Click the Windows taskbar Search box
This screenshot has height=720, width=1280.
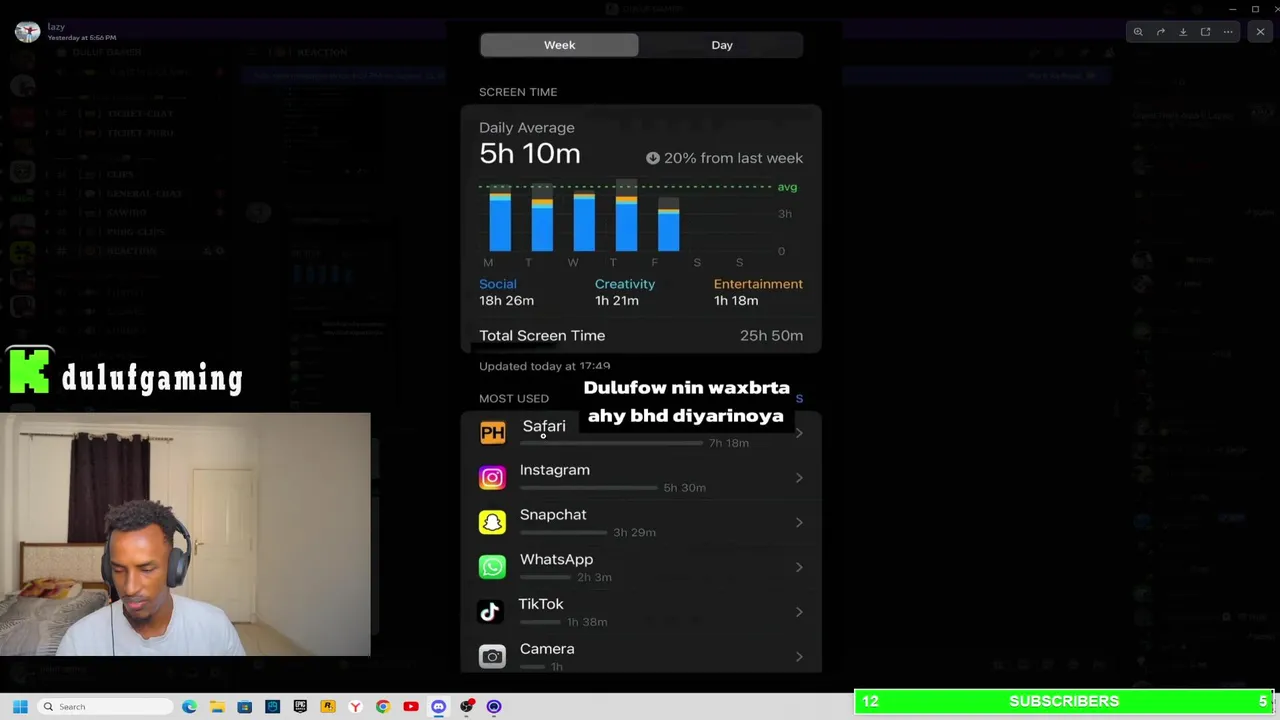(105, 707)
